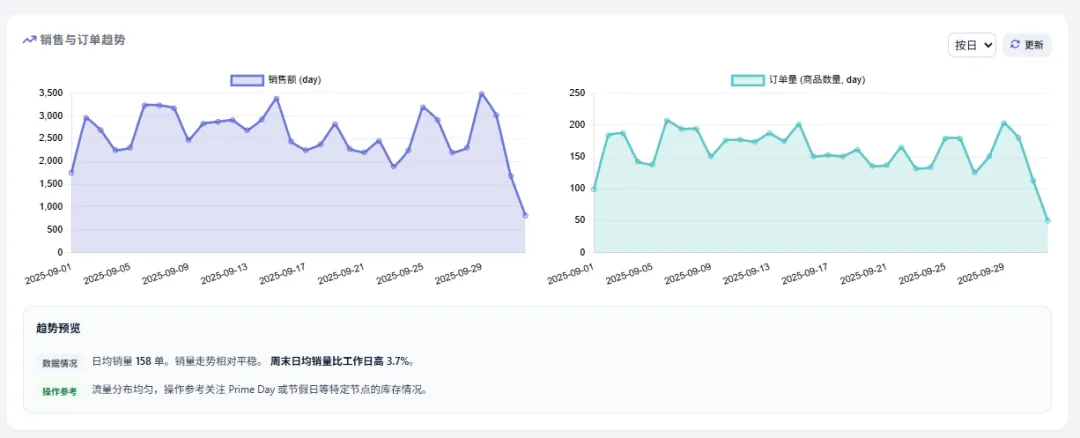Screen dimensions: 1080x438
Task: Open the 按日 time granularity dropdown
Action: click(x=971, y=45)
